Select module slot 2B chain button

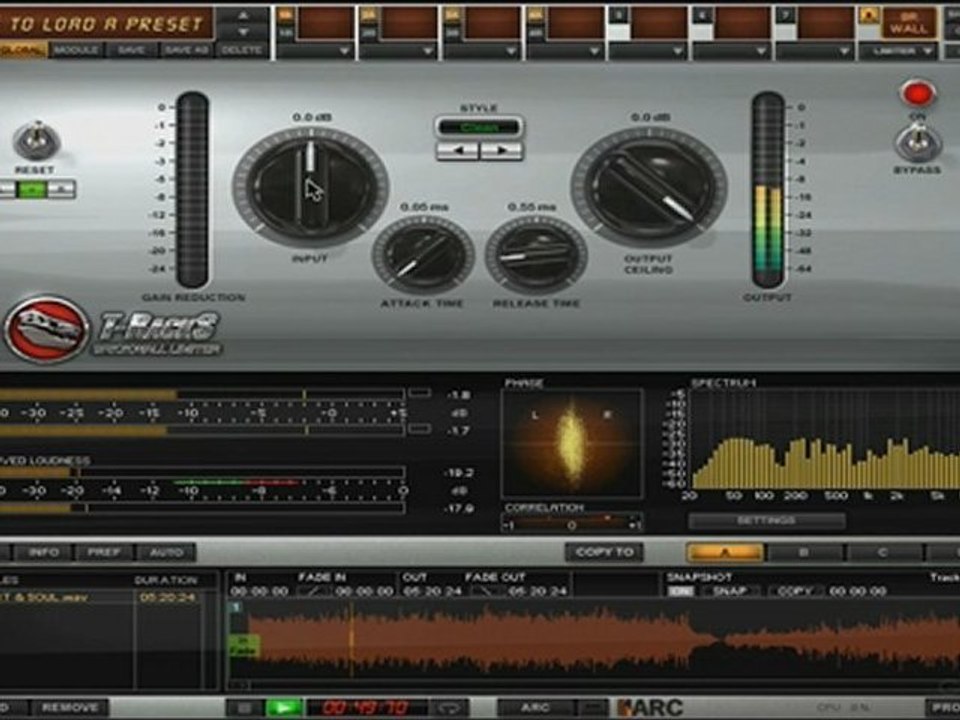click(369, 32)
